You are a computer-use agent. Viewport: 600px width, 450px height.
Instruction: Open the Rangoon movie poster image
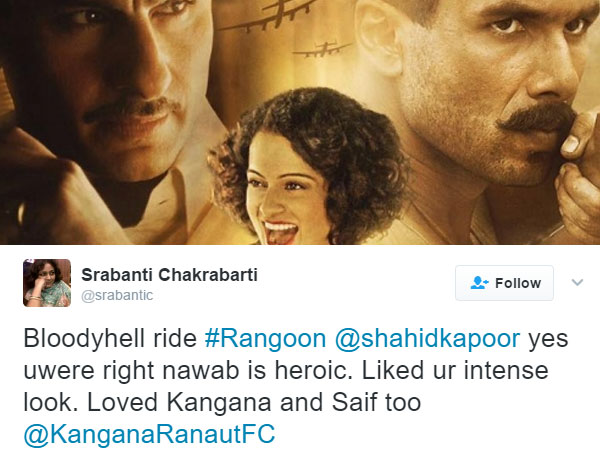pos(300,122)
